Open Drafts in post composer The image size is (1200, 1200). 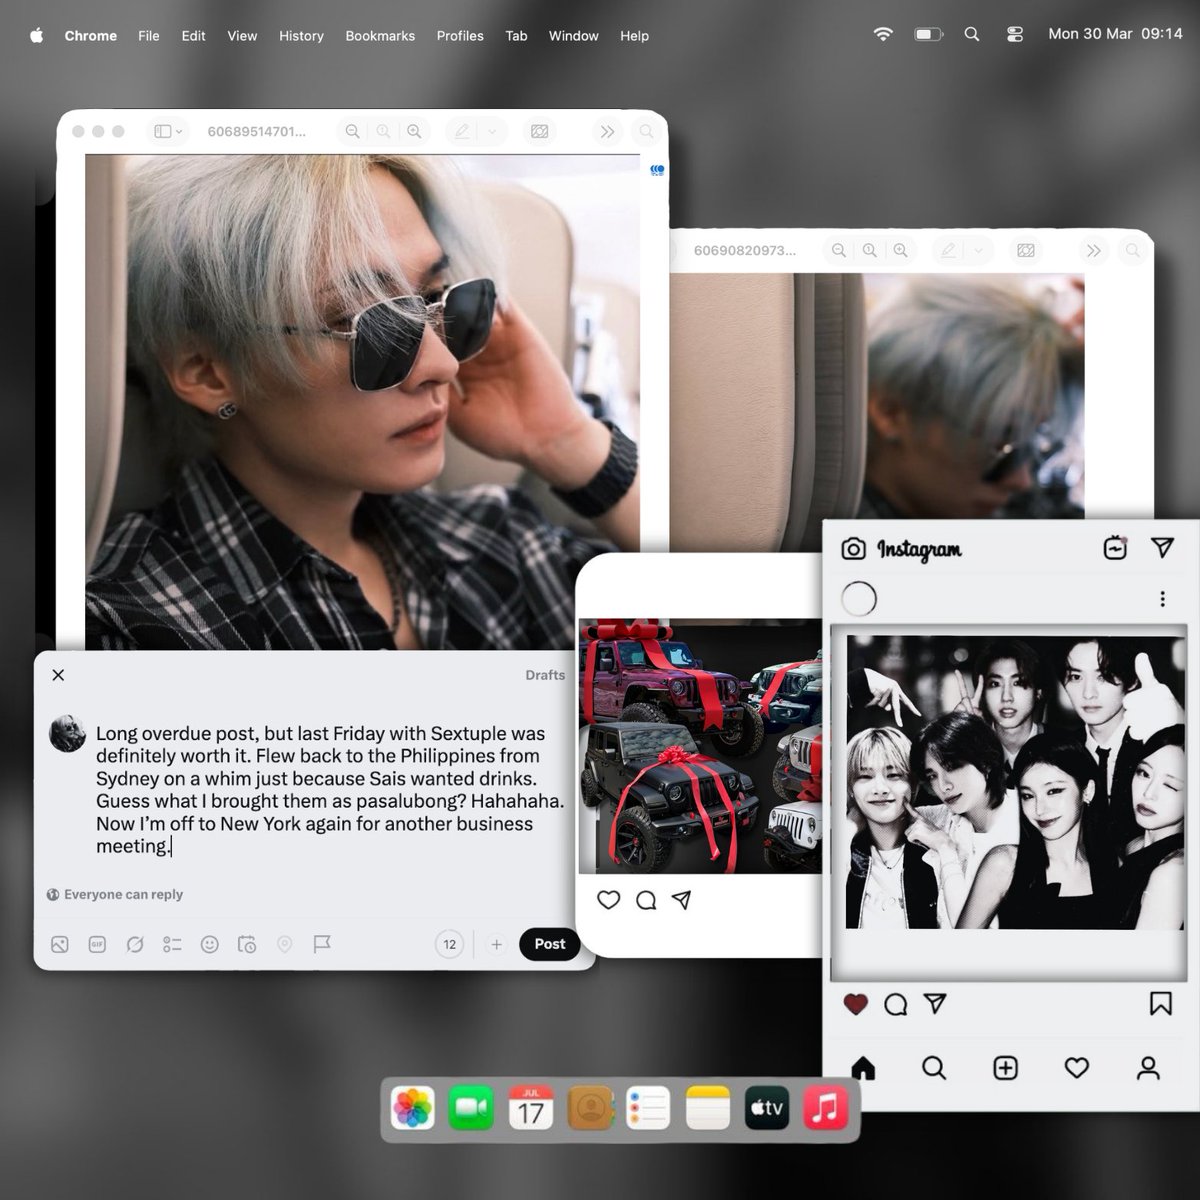[x=545, y=675]
